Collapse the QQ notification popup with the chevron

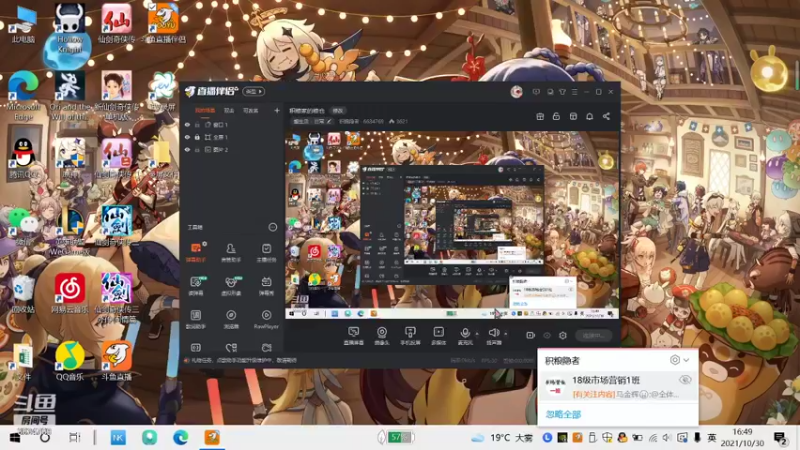pos(687,360)
